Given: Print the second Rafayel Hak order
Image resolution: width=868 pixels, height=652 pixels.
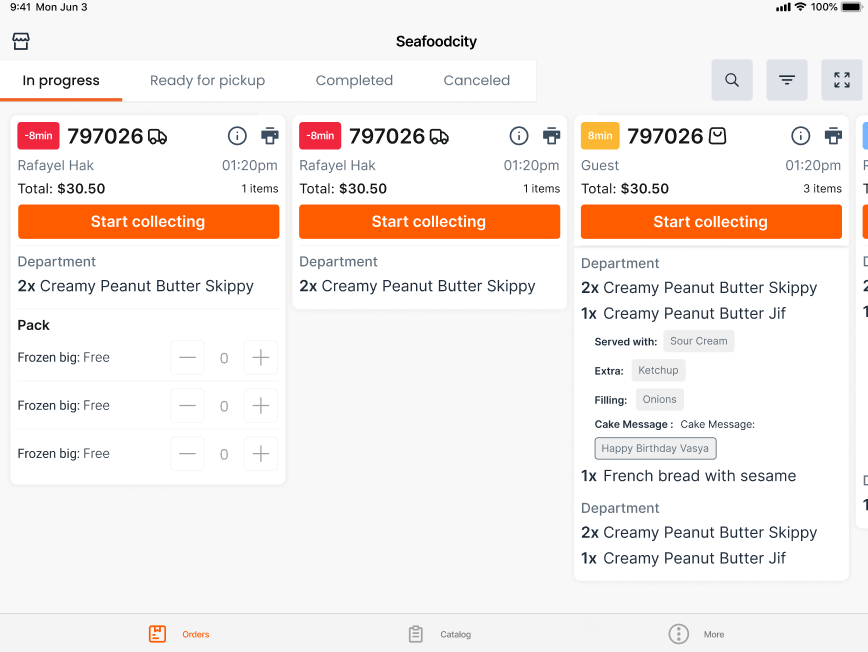Looking at the screenshot, I should pyautogui.click(x=551, y=136).
